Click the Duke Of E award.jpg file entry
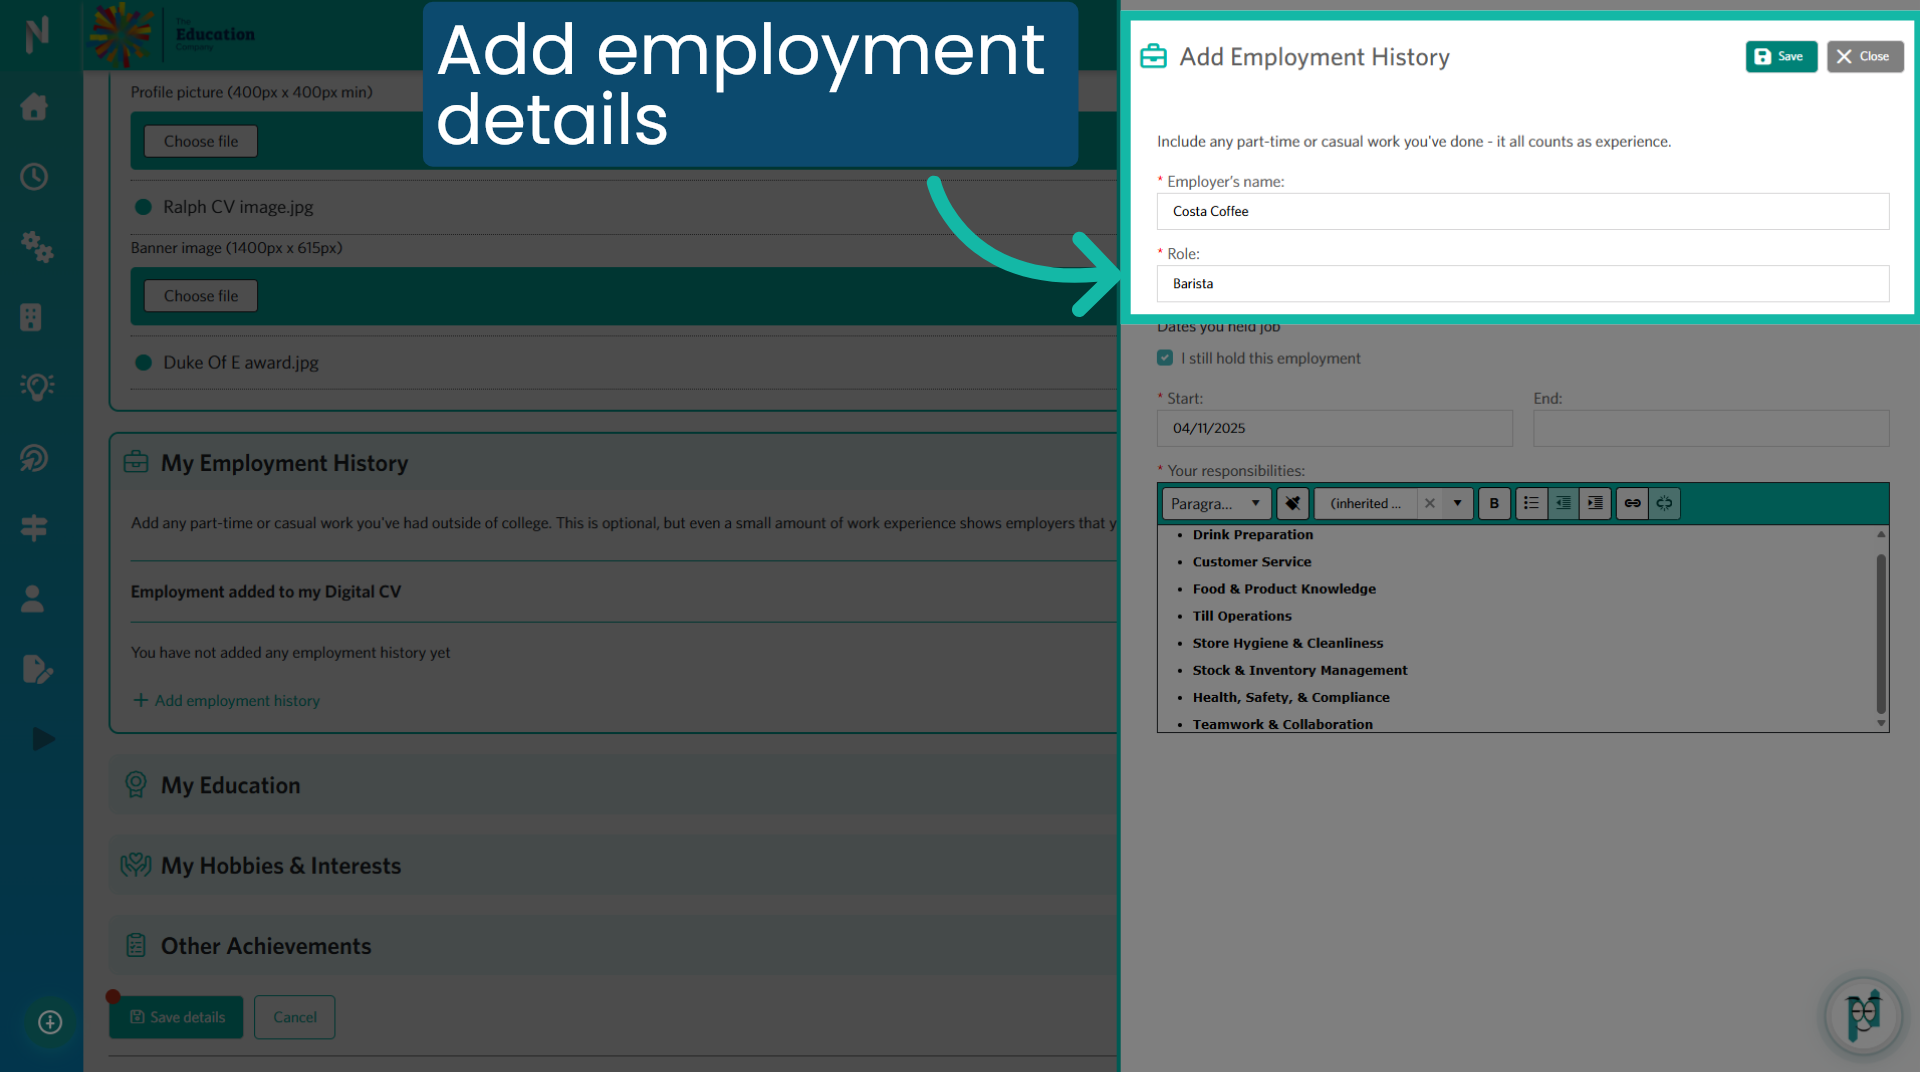Viewport: 1920px width, 1072px height. tap(241, 362)
